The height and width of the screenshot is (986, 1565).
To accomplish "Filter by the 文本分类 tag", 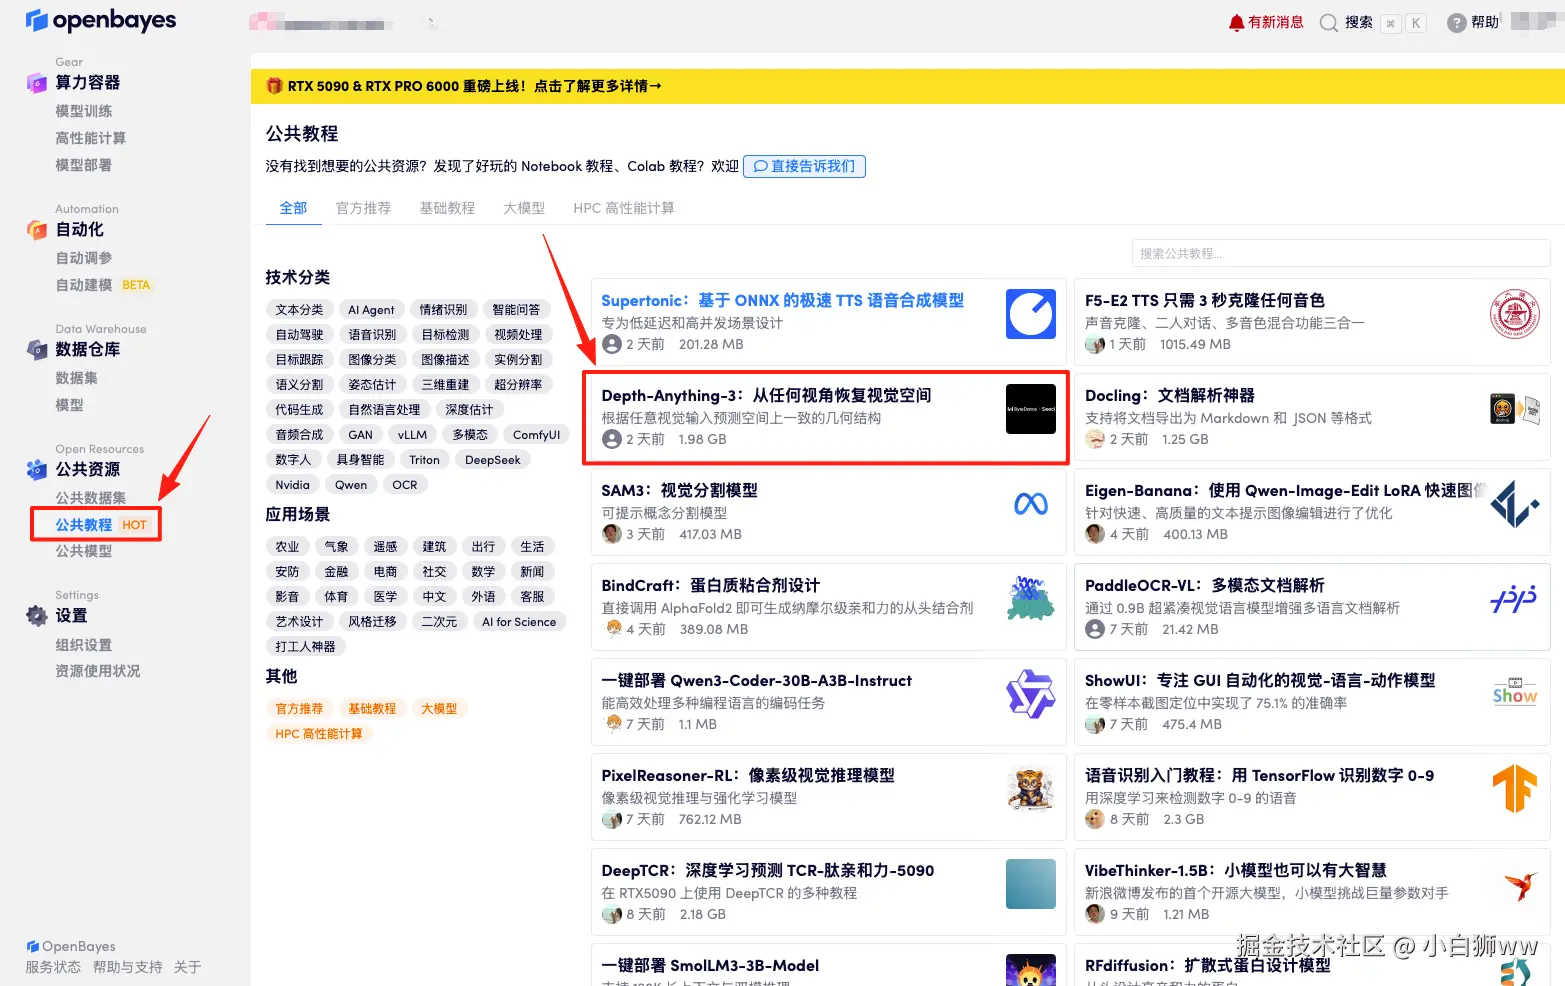I will (x=299, y=310).
